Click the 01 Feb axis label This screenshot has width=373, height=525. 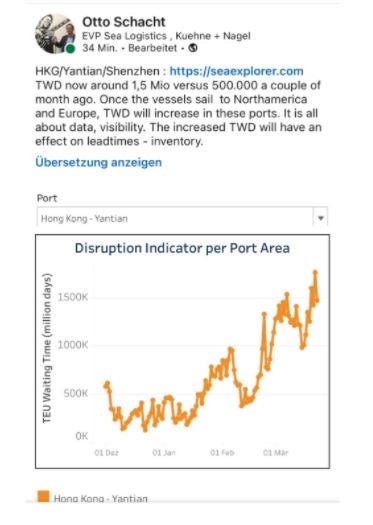click(x=222, y=453)
